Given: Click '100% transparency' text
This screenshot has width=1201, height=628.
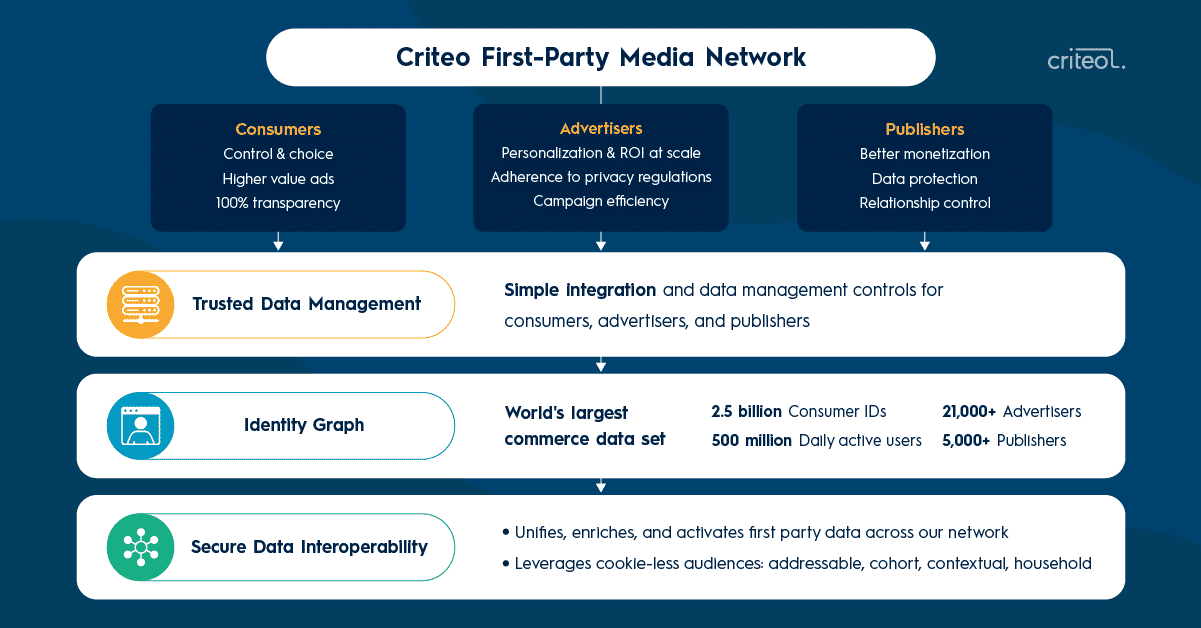Looking at the screenshot, I should (278, 203).
